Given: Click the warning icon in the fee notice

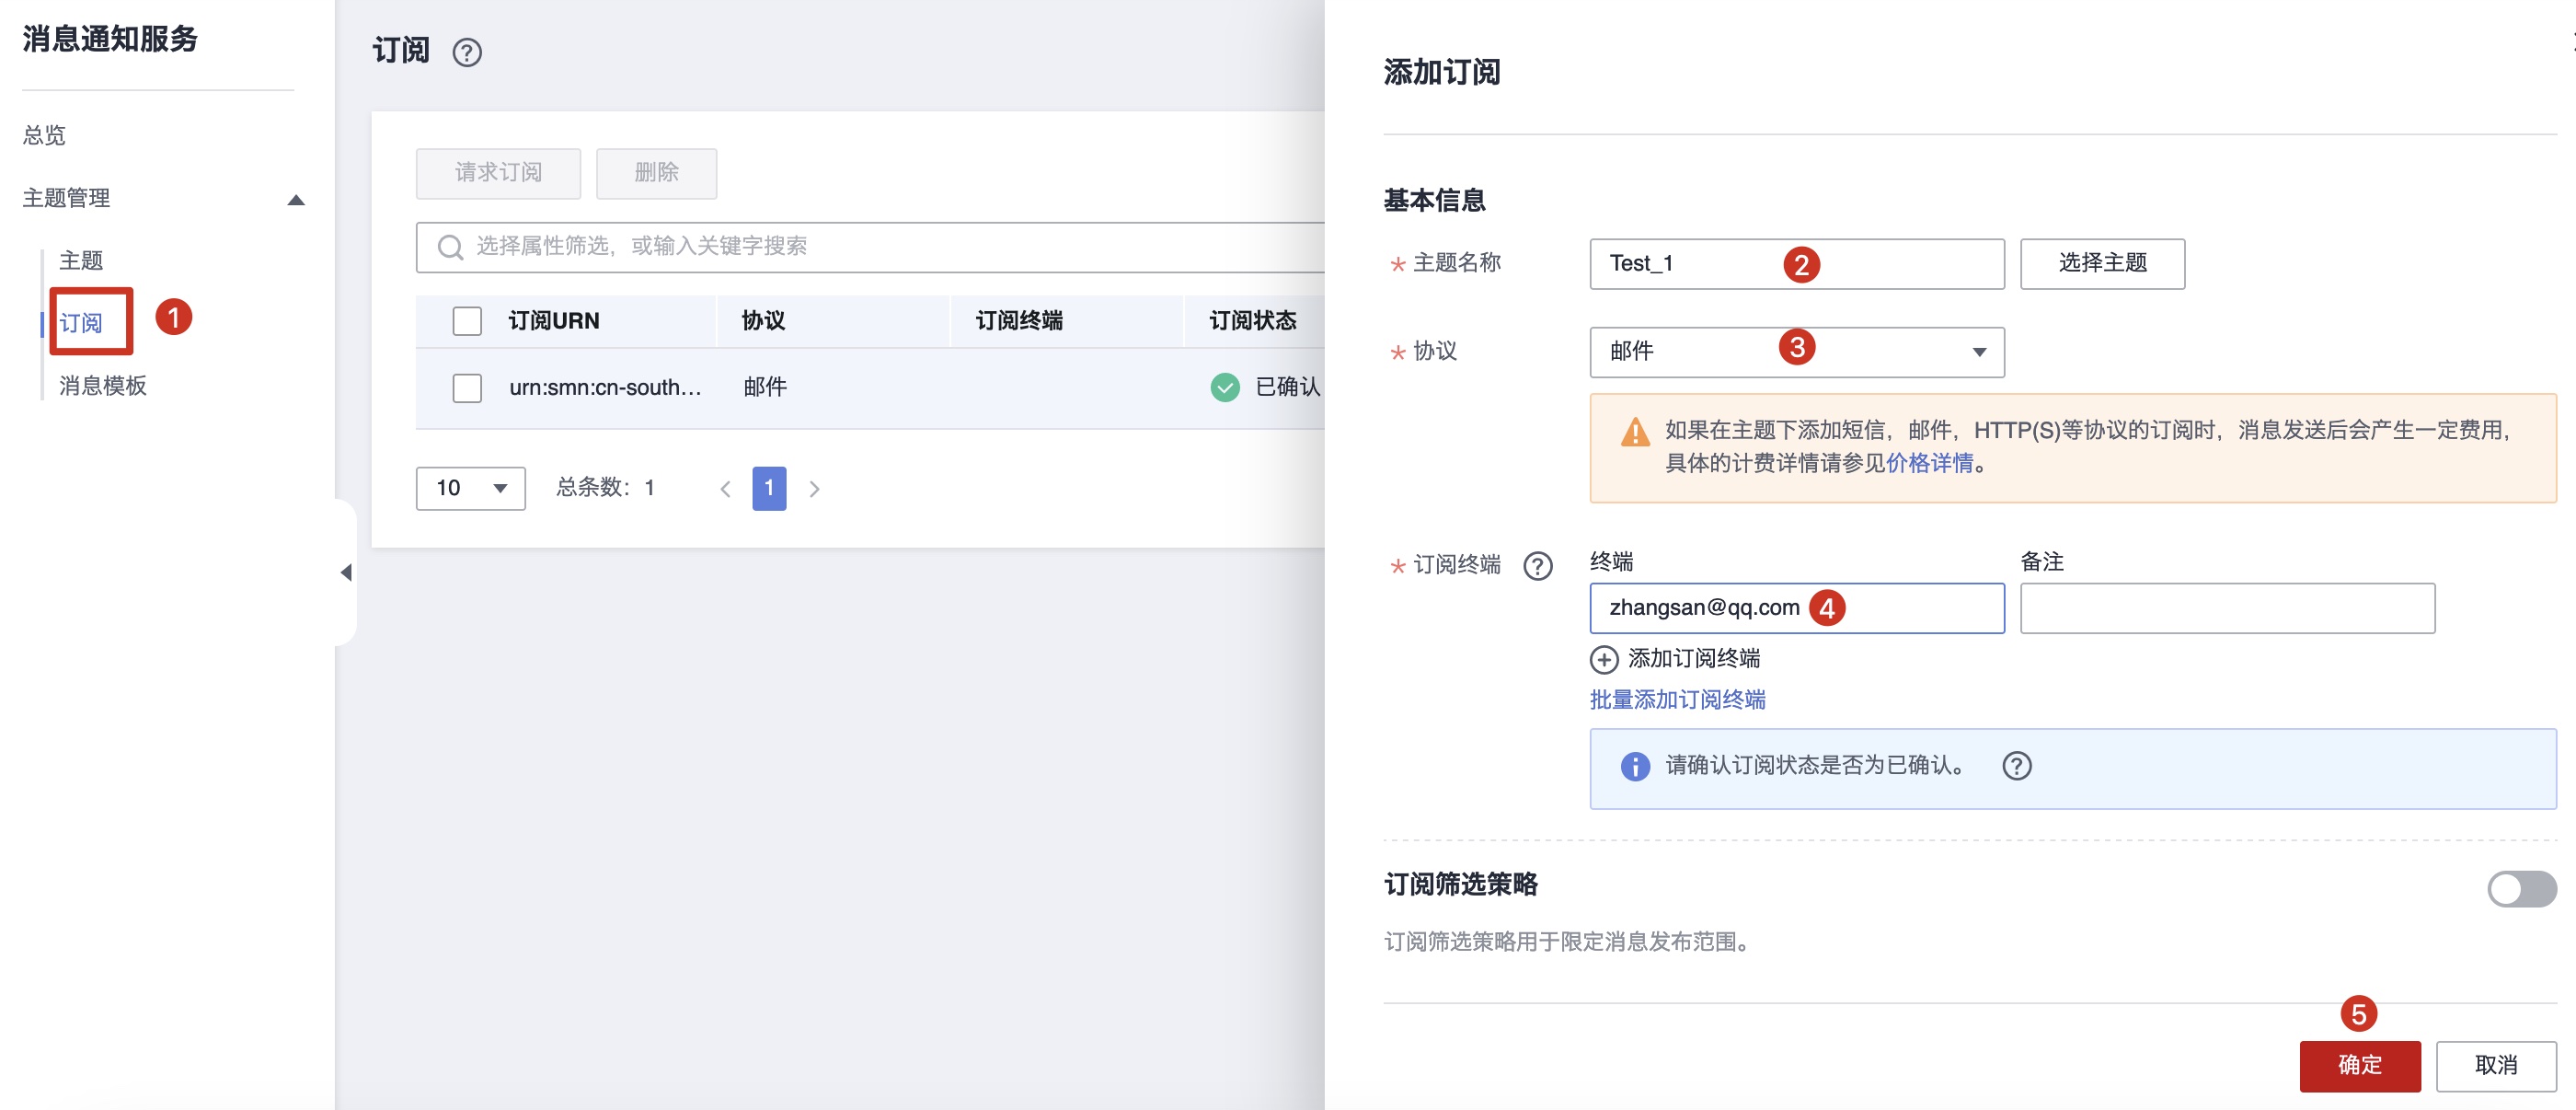Looking at the screenshot, I should [x=1633, y=434].
